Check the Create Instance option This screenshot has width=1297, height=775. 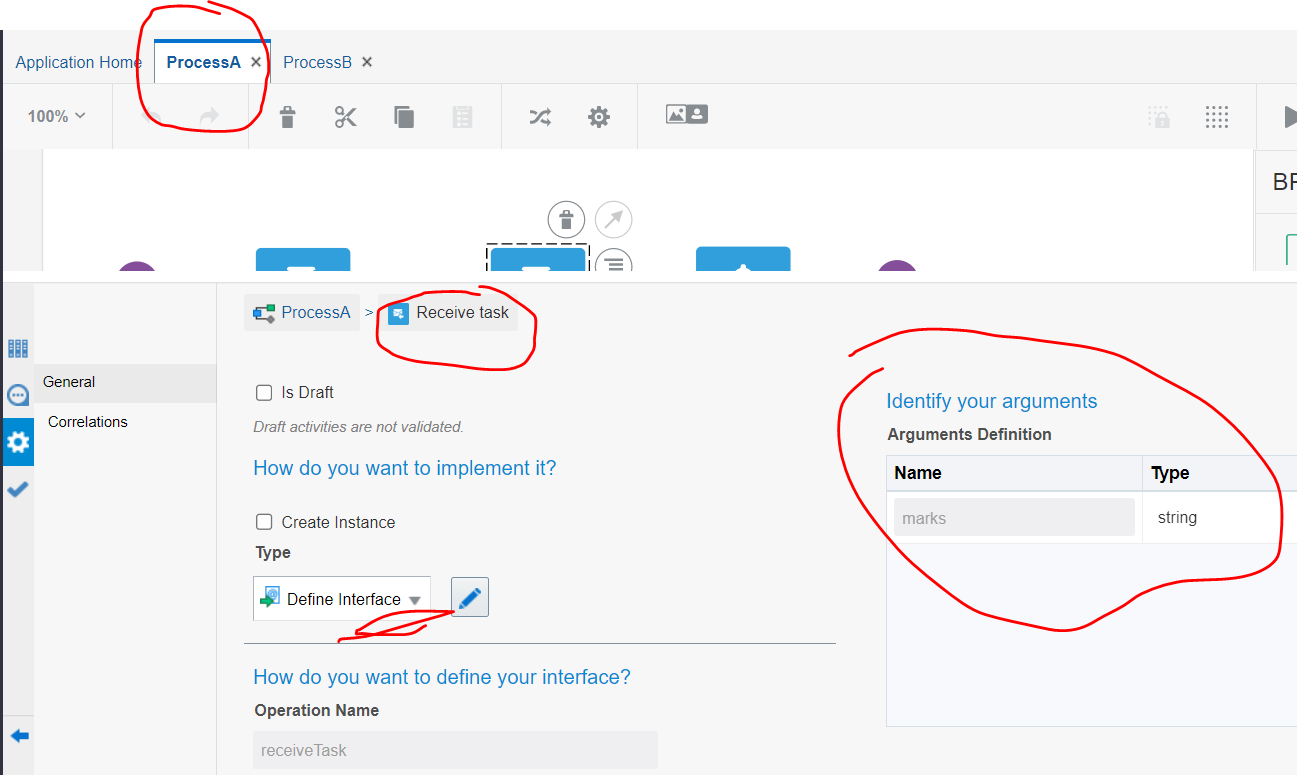tap(264, 521)
